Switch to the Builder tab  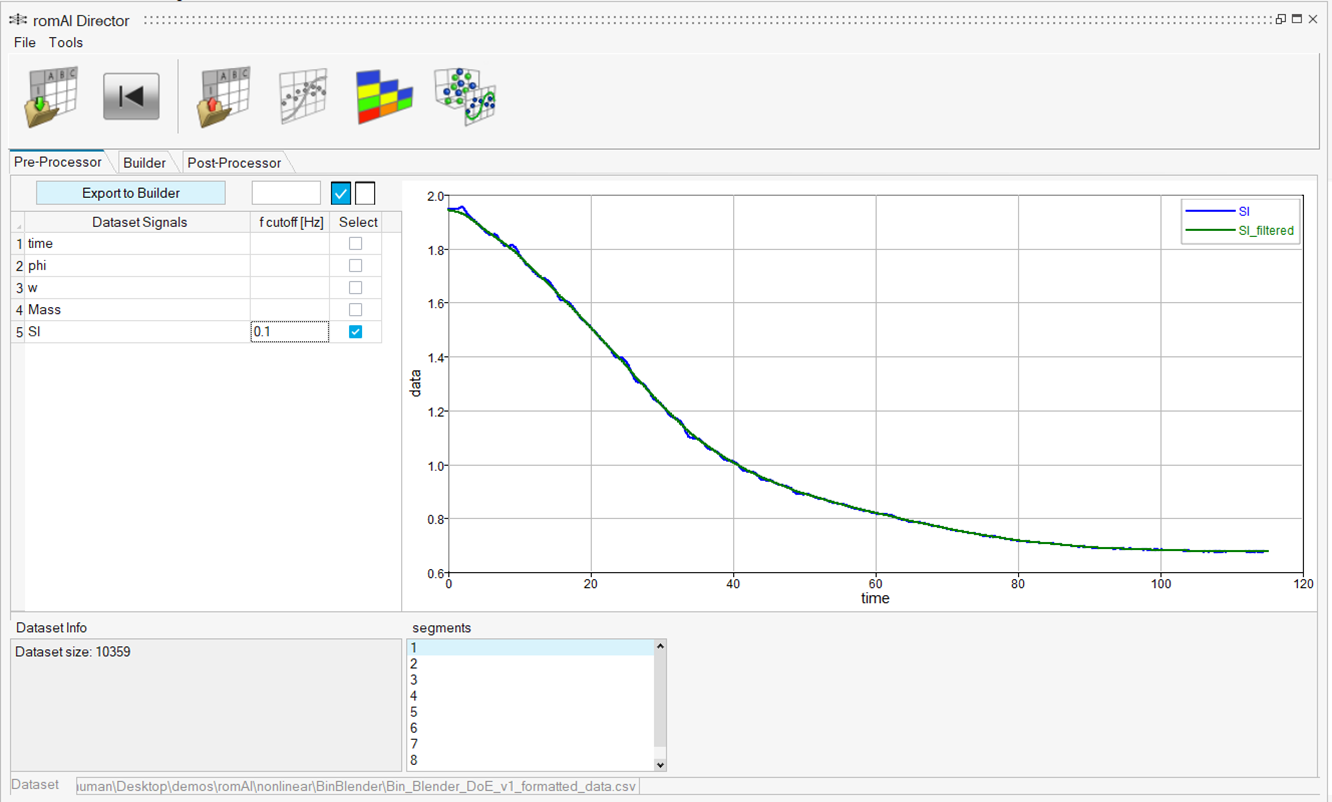144,162
